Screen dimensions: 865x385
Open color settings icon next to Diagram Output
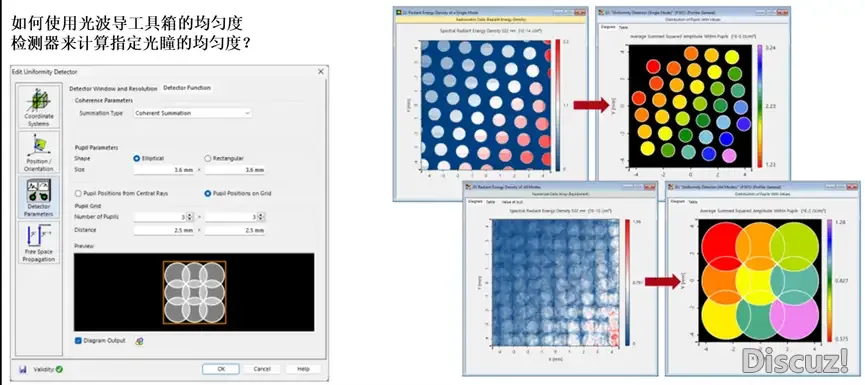click(140, 341)
